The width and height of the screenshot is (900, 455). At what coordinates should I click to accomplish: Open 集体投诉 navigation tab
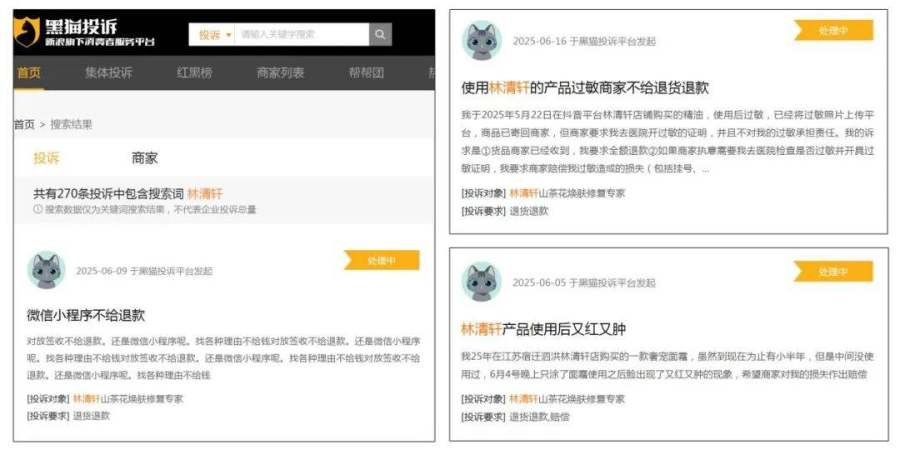(x=108, y=73)
